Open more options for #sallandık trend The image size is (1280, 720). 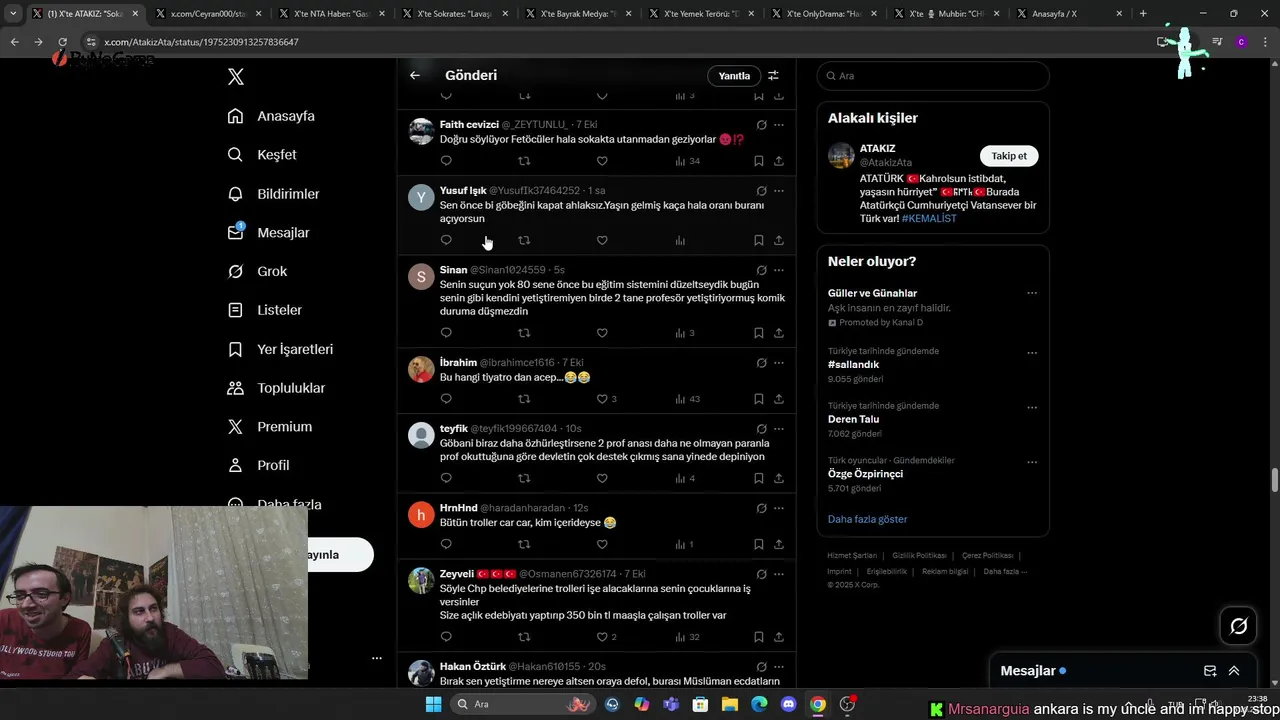tap(1032, 353)
